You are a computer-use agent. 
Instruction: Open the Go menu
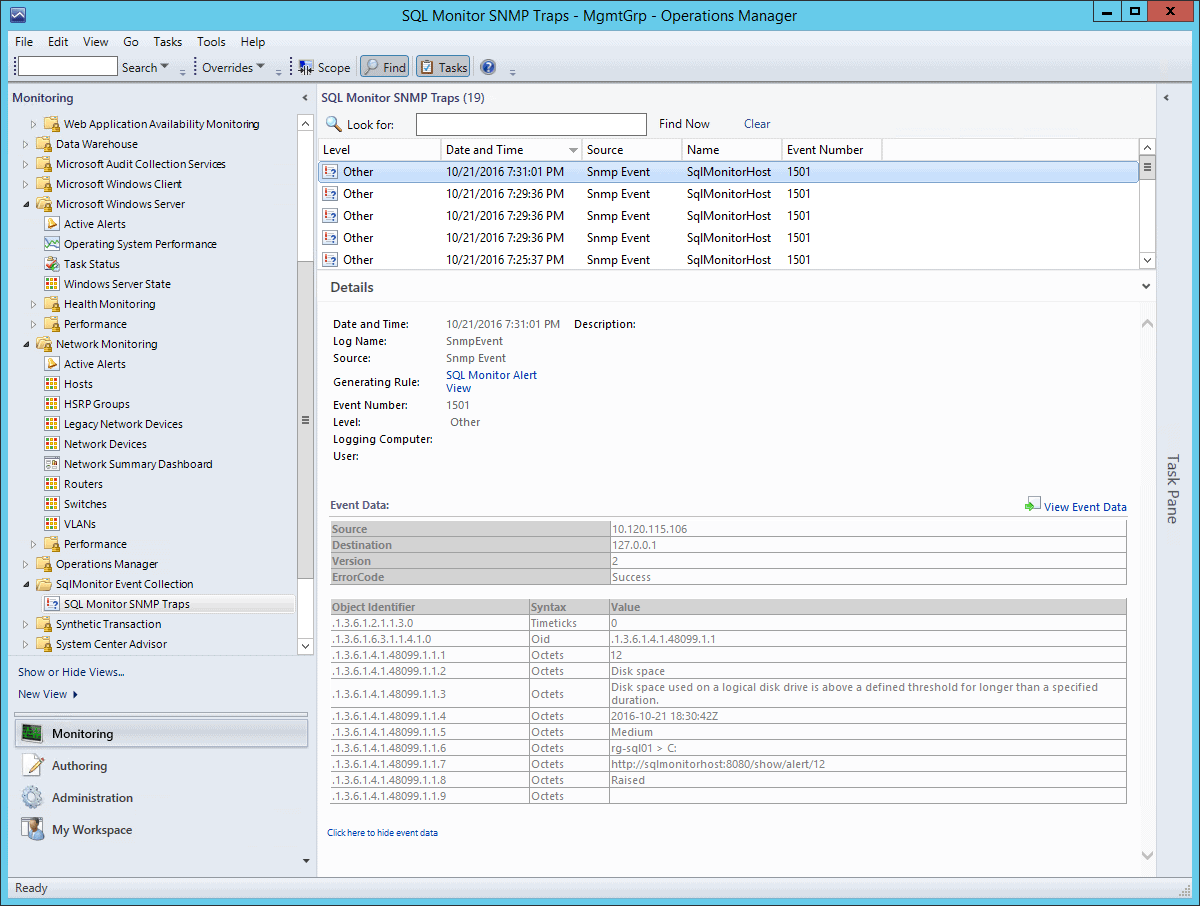pos(130,42)
